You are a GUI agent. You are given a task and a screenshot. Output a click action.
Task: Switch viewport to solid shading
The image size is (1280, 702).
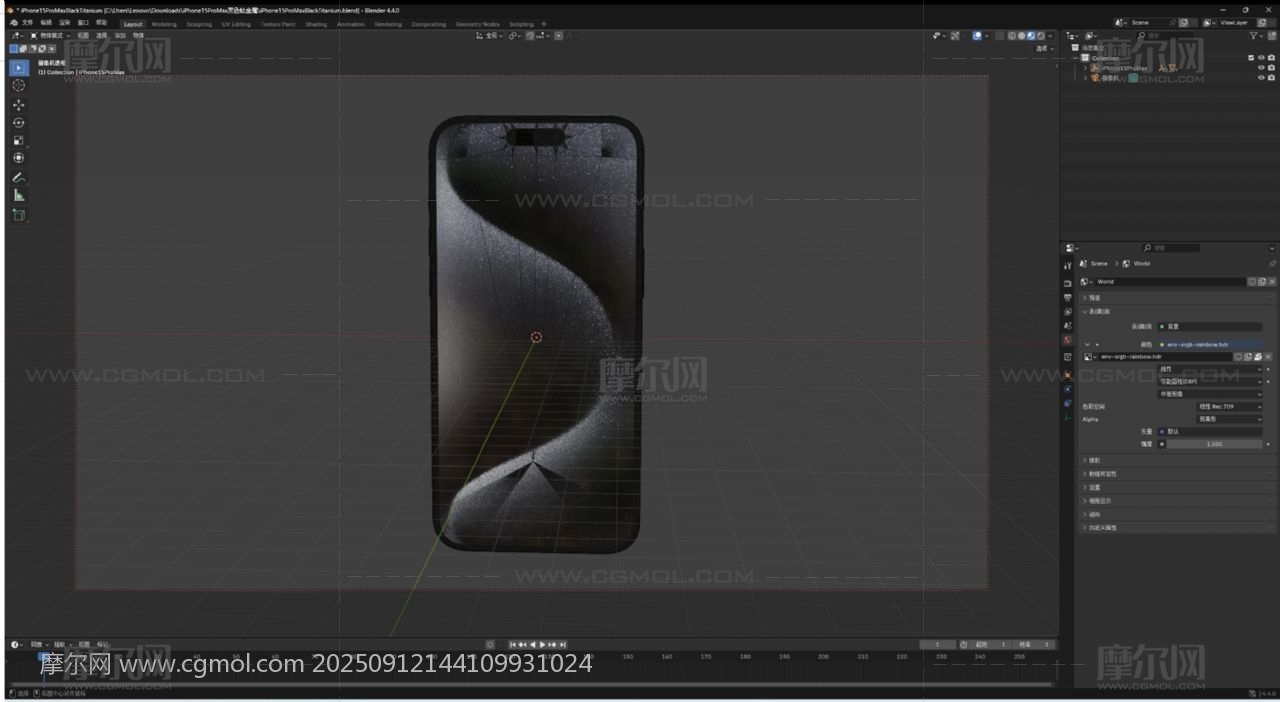click(1022, 35)
